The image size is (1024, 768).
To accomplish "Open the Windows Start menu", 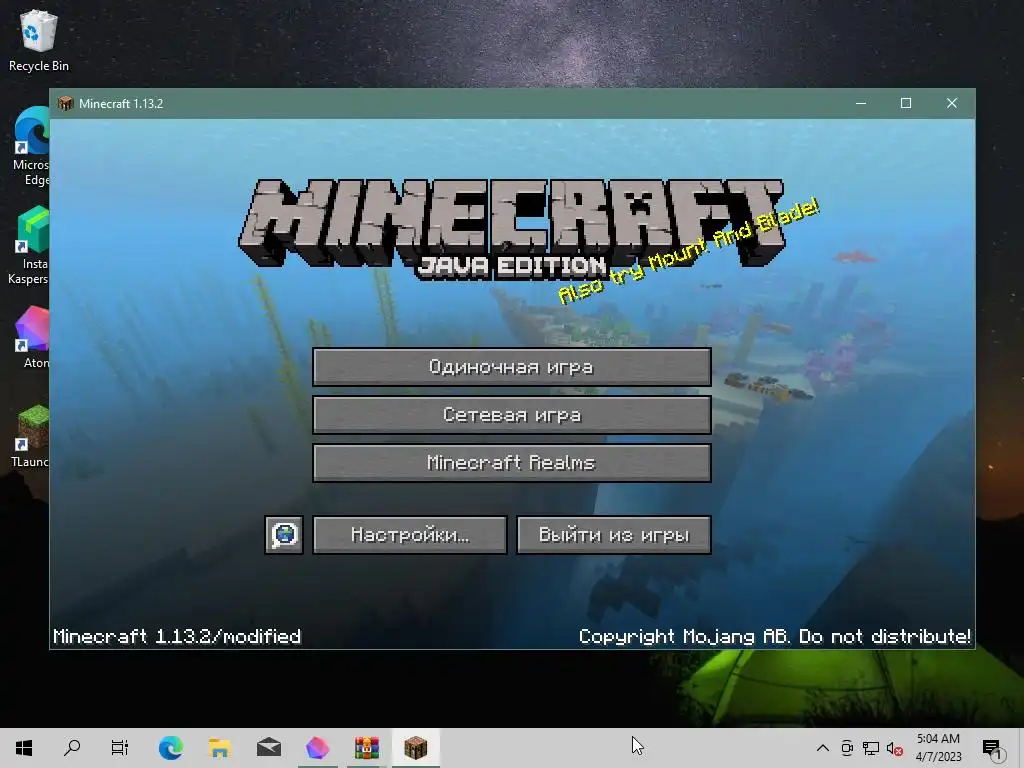I will [x=24, y=748].
